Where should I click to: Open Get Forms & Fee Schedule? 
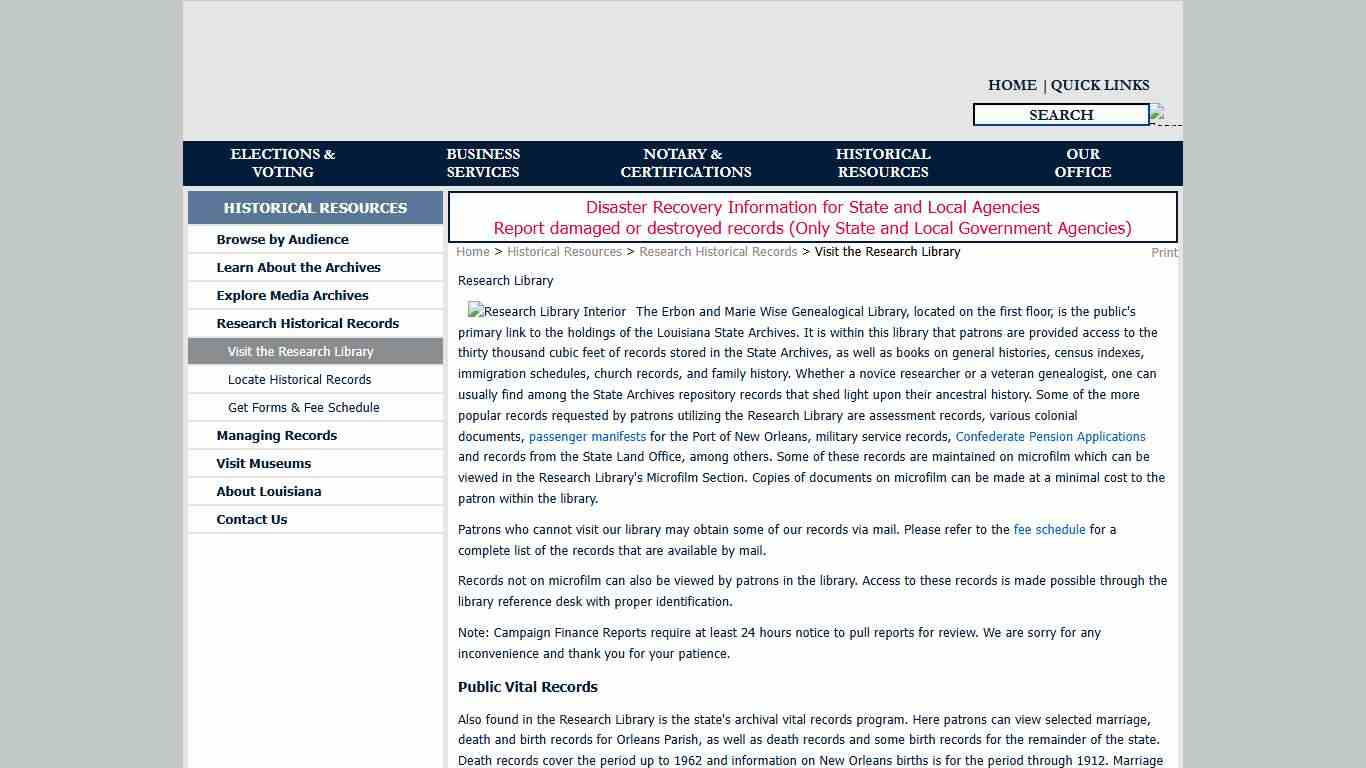303,408
